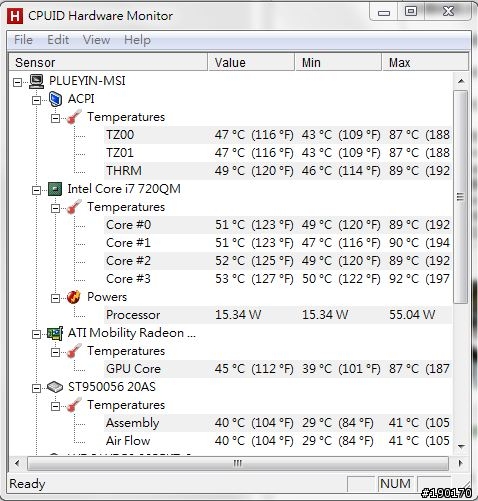Image resolution: width=478 pixels, height=501 pixels.
Task: Click the vertical scrollbar up arrow
Action: [x=461, y=81]
